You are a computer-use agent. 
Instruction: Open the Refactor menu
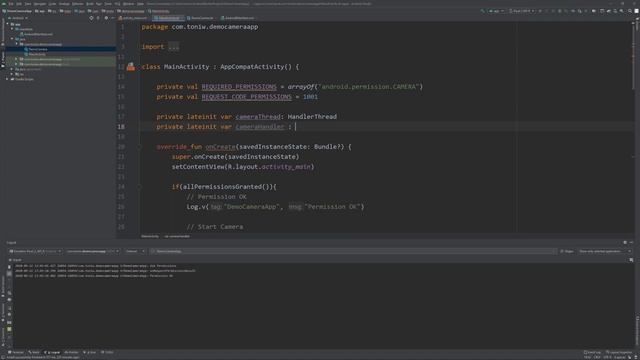click(x=77, y=4)
